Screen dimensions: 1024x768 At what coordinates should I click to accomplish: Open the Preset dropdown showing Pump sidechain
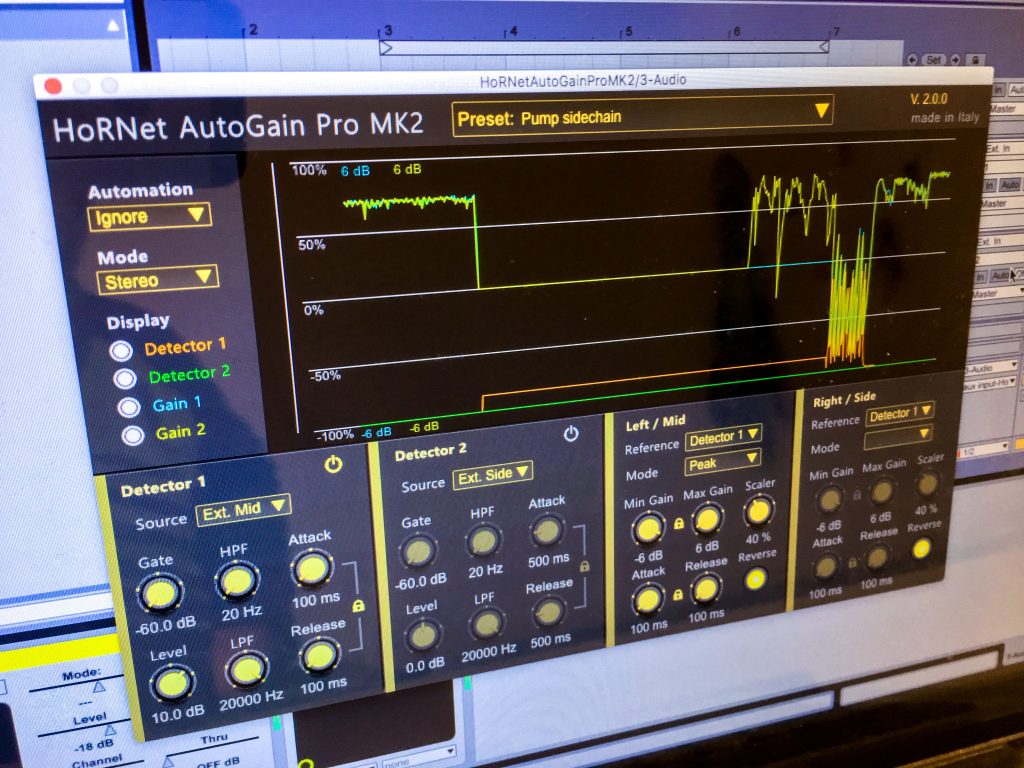[640, 113]
